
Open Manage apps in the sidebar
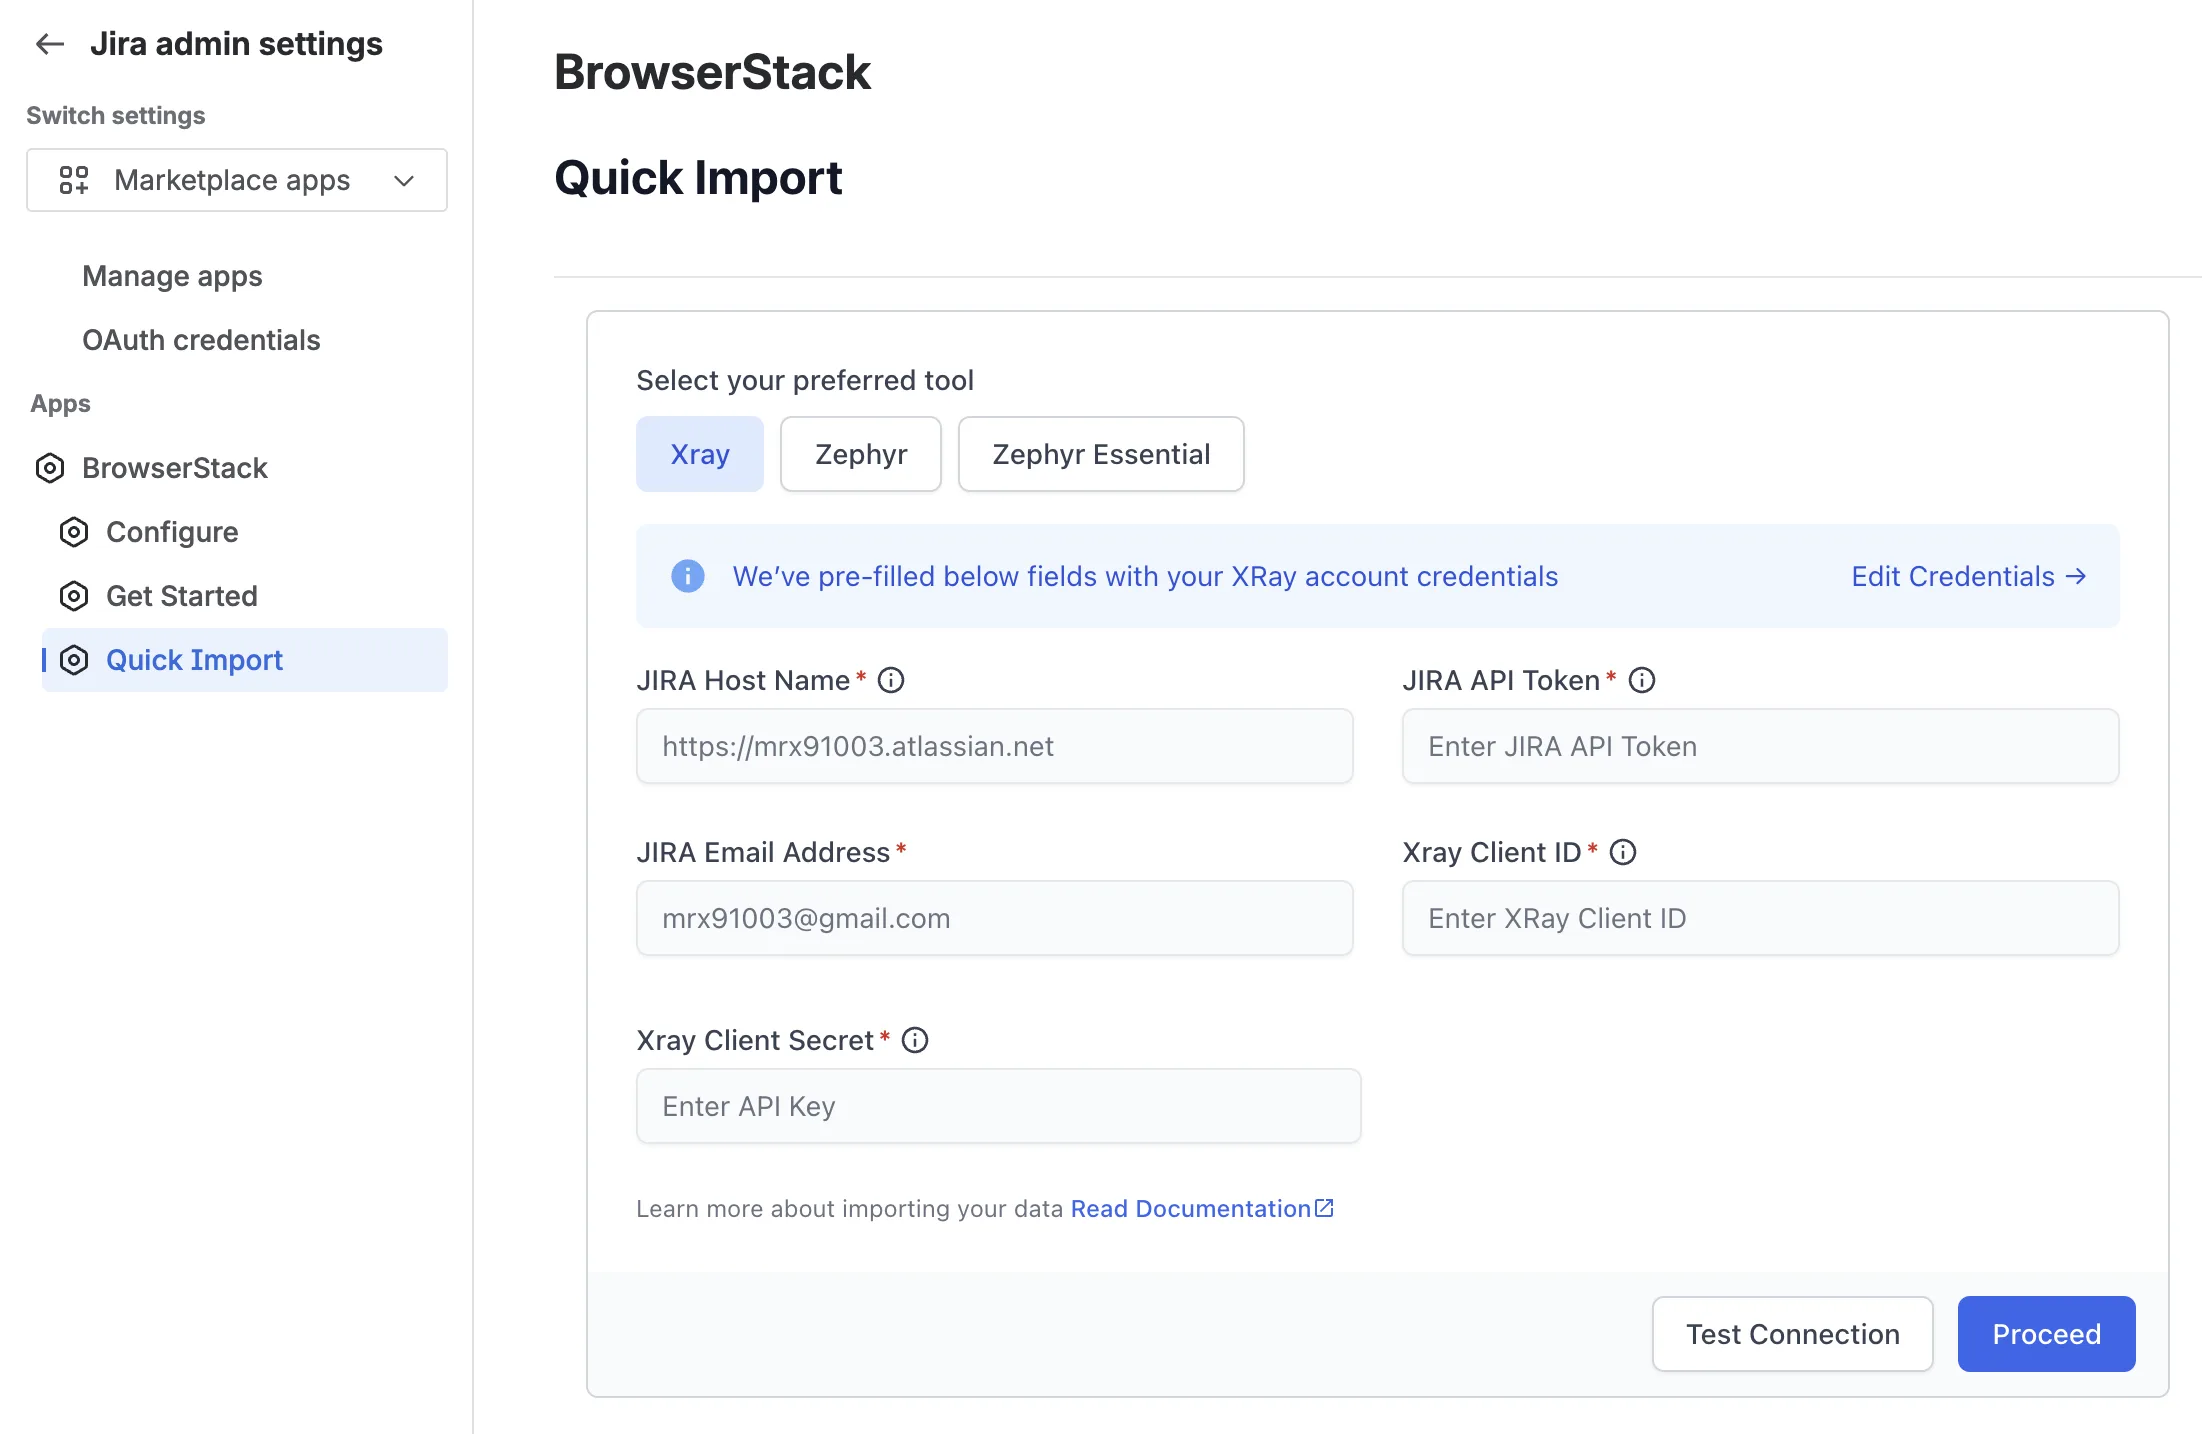[172, 276]
